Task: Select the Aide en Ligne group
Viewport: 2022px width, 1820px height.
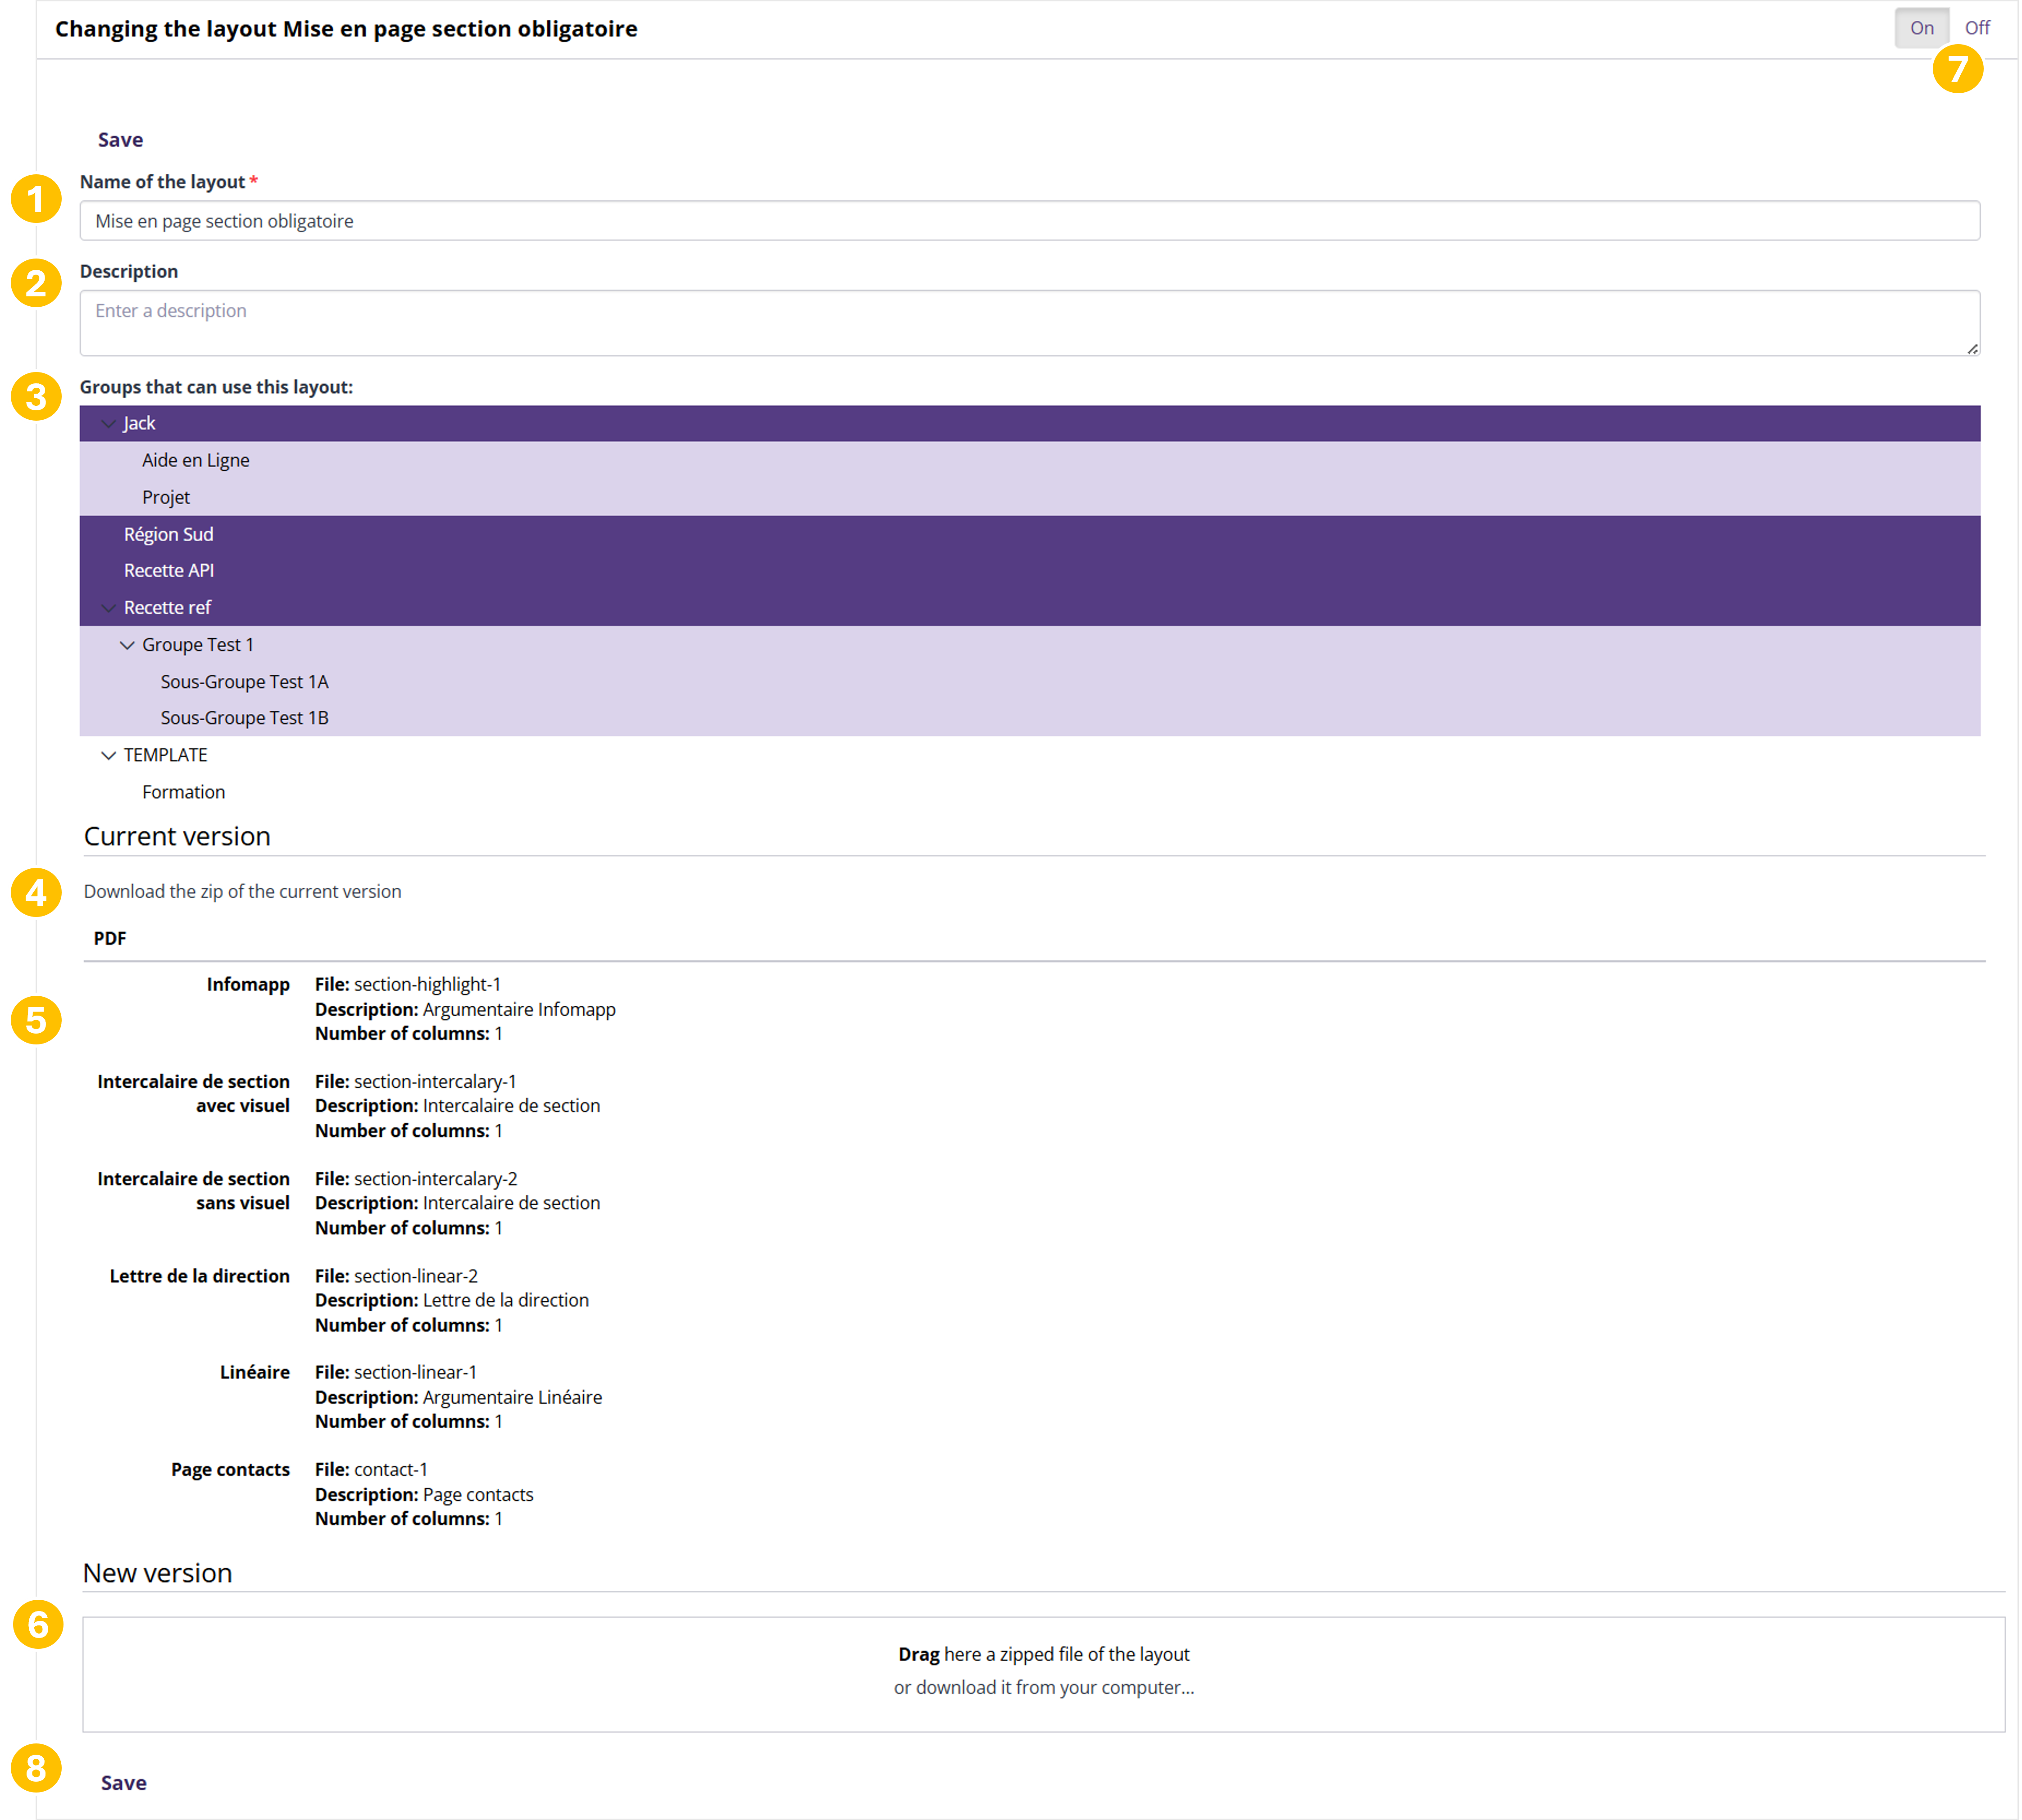Action: pyautogui.click(x=196, y=460)
